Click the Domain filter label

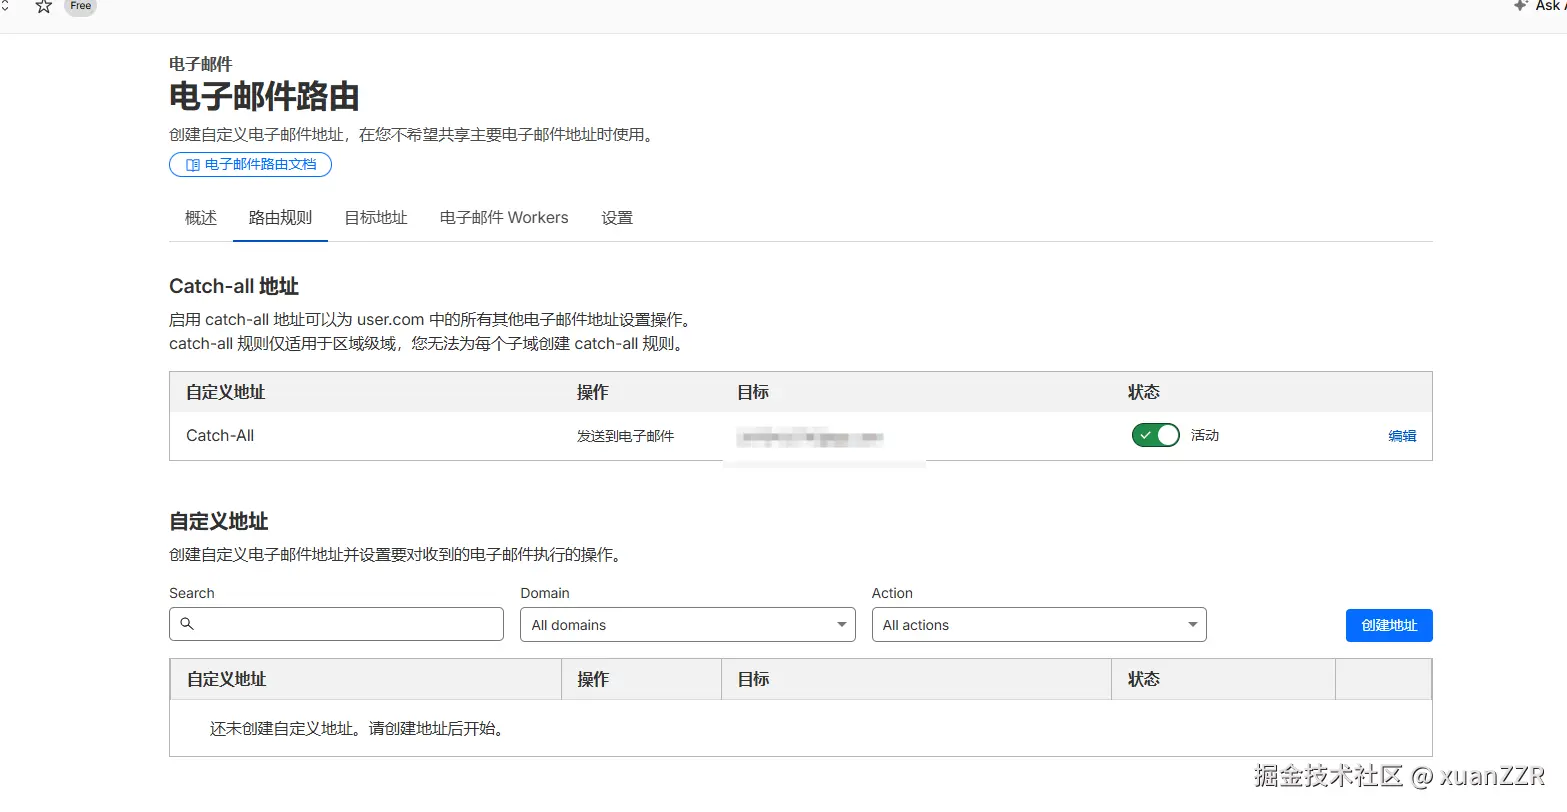coord(545,593)
